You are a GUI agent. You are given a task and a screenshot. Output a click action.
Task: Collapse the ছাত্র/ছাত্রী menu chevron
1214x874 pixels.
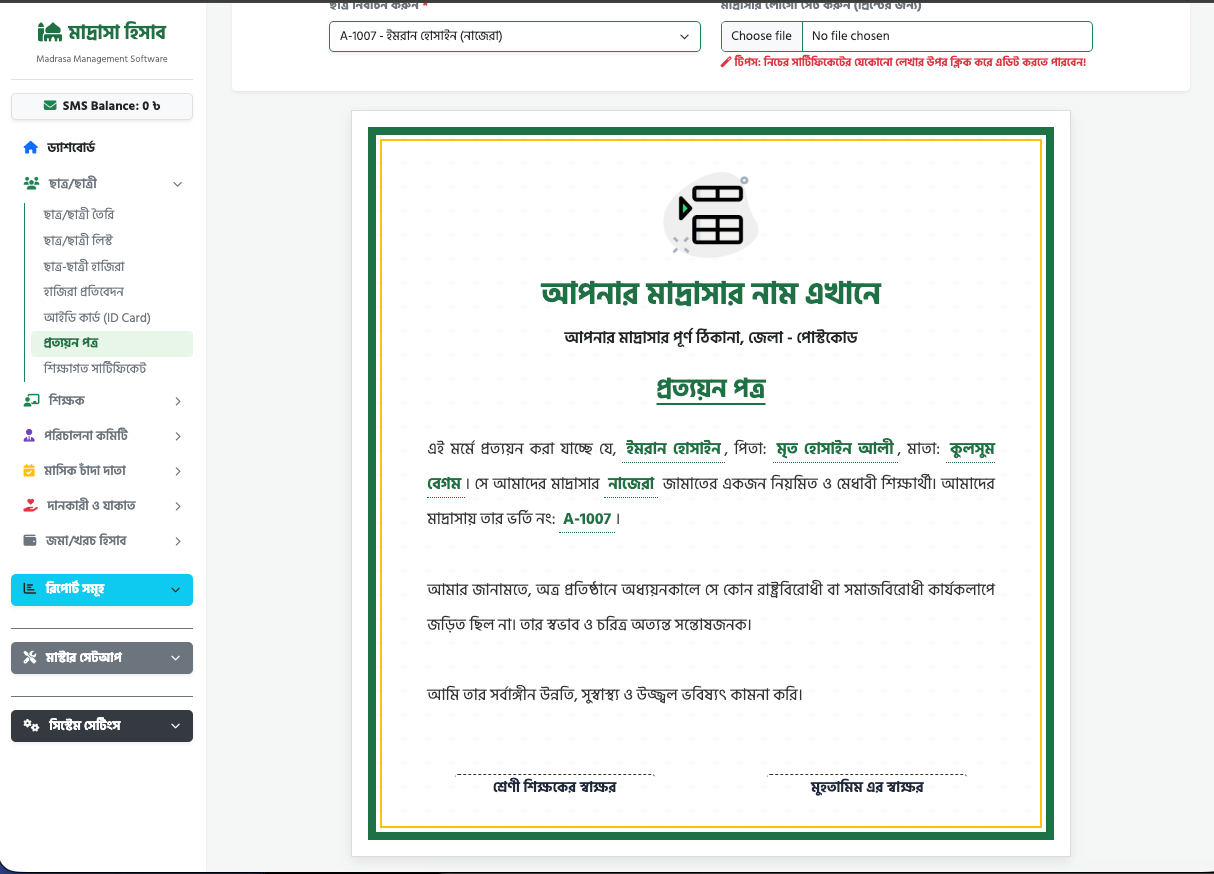(177, 184)
